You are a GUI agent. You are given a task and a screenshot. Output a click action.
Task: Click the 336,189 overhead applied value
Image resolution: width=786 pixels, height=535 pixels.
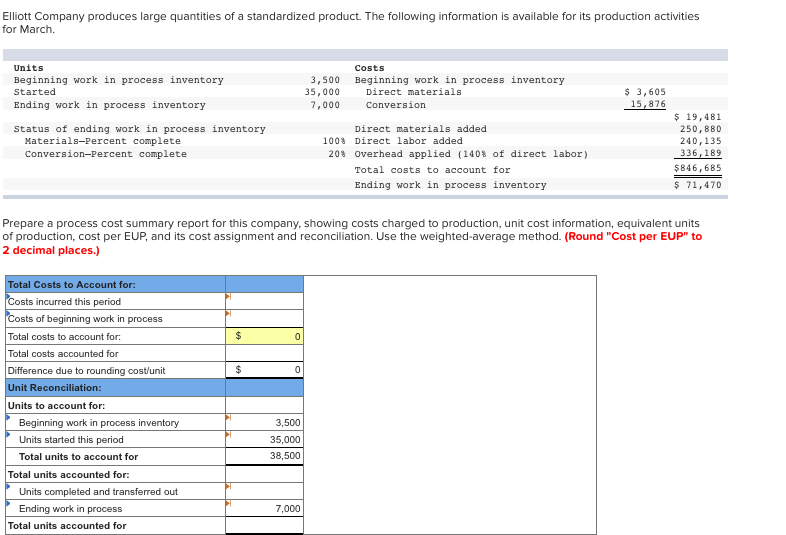click(x=700, y=153)
